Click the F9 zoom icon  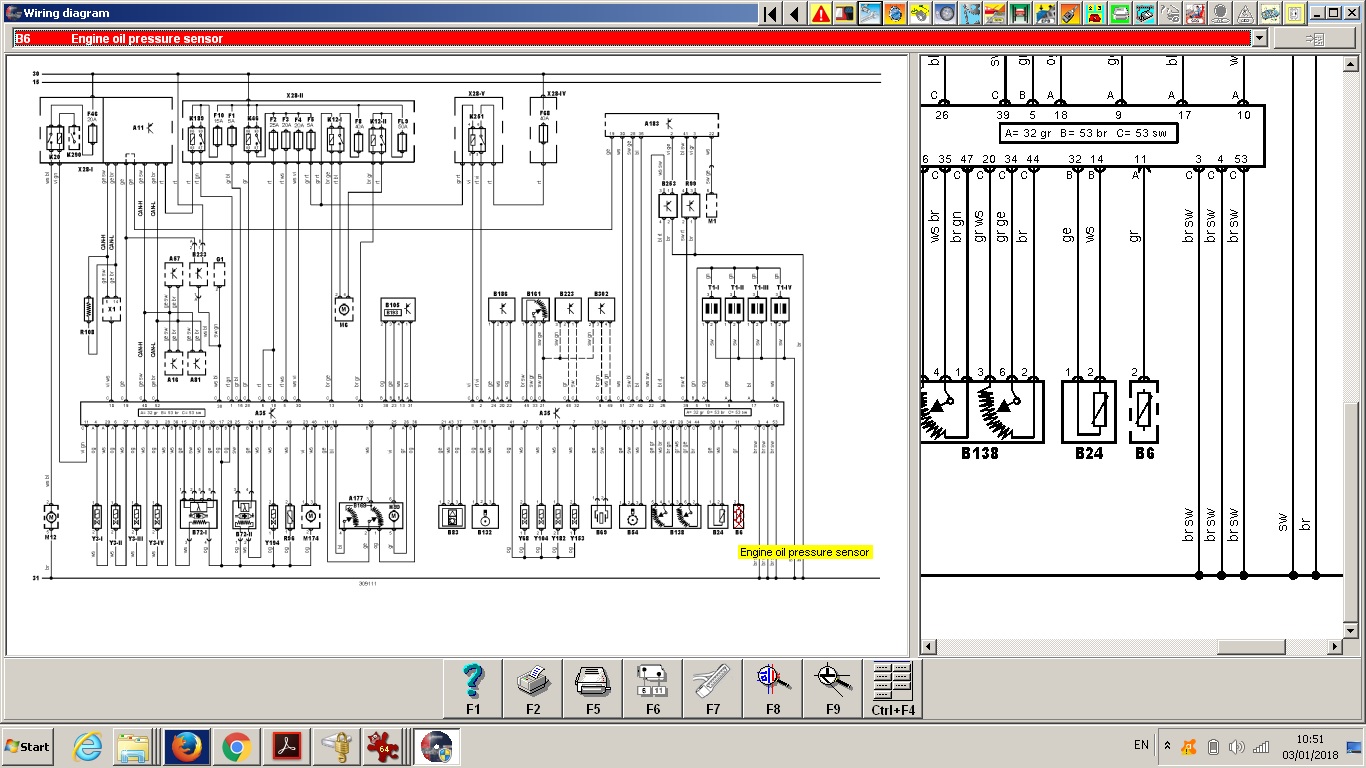(x=833, y=689)
